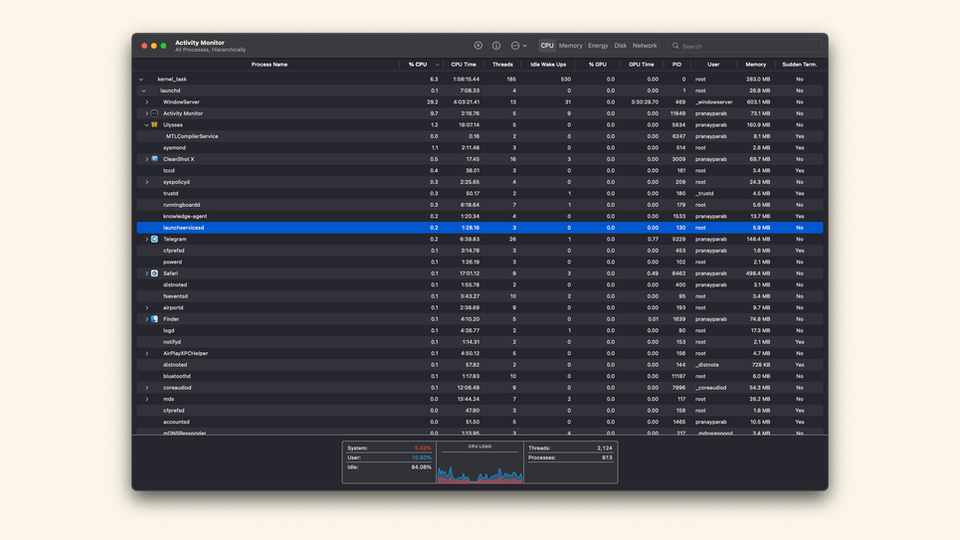Sort by Memory column header
960x540 pixels.
(756, 64)
